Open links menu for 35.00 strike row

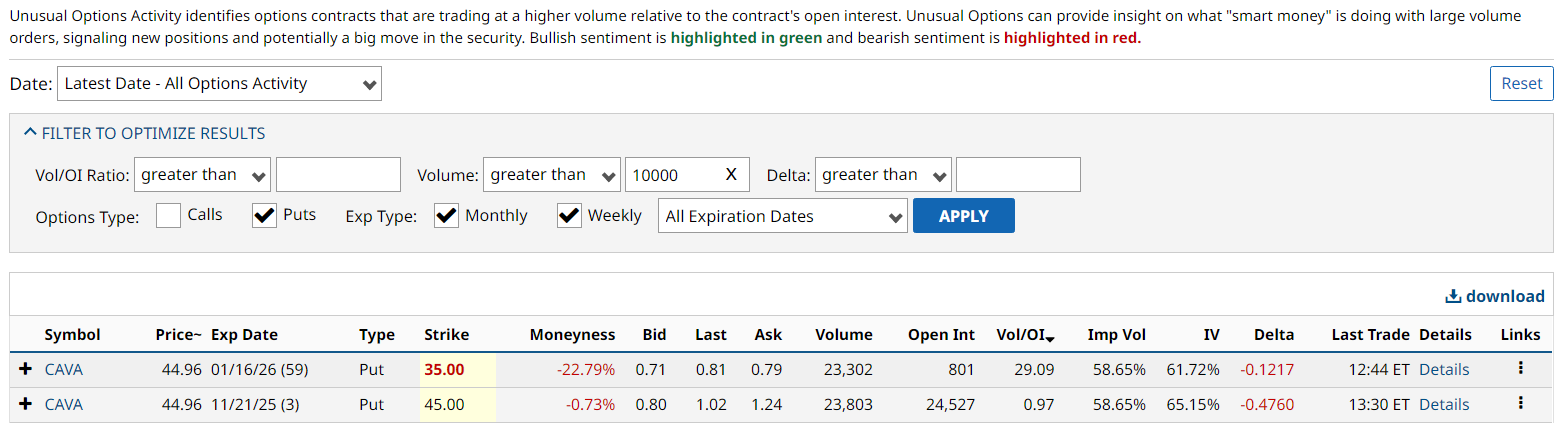click(1520, 369)
